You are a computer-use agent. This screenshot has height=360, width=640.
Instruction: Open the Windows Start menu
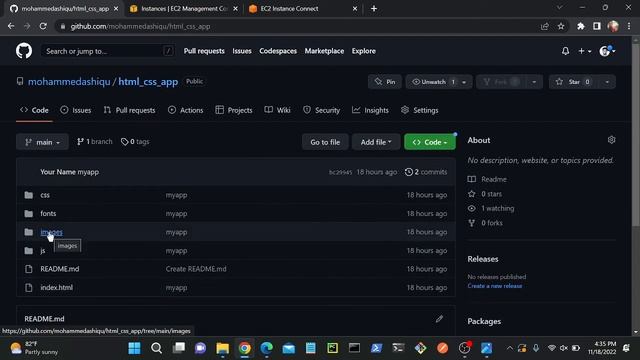click(x=134, y=348)
